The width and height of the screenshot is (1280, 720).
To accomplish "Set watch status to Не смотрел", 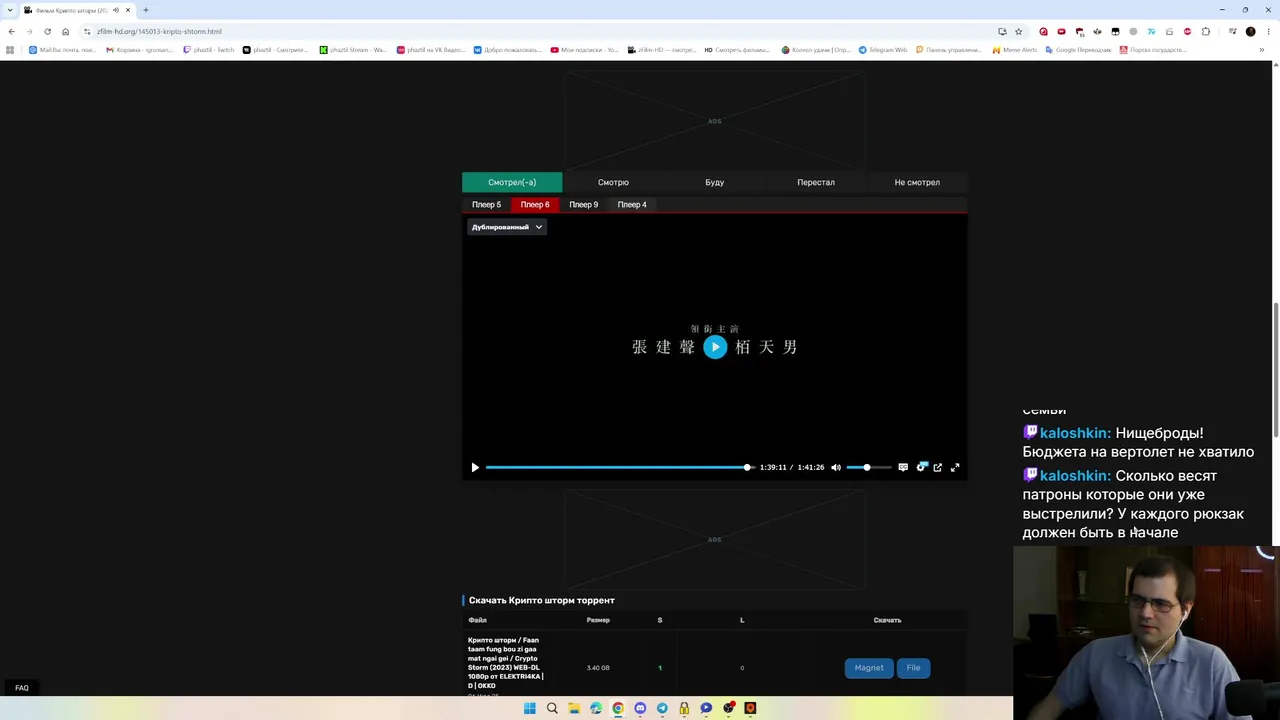I will click(x=917, y=182).
